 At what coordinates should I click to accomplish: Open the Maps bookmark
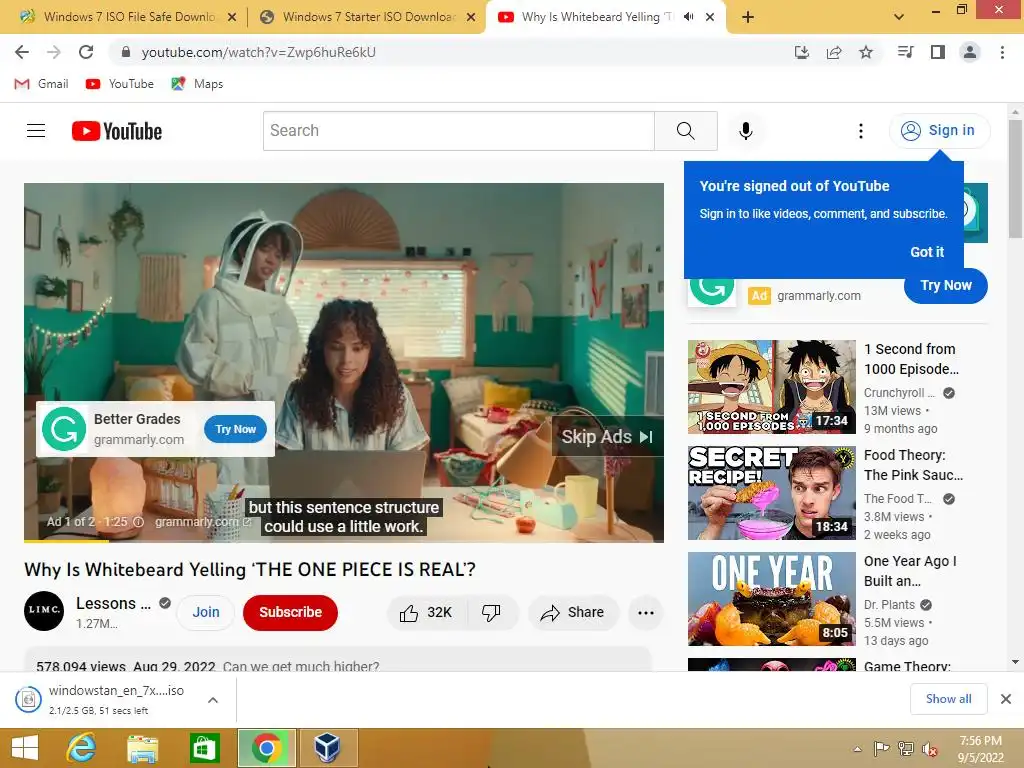[197, 84]
